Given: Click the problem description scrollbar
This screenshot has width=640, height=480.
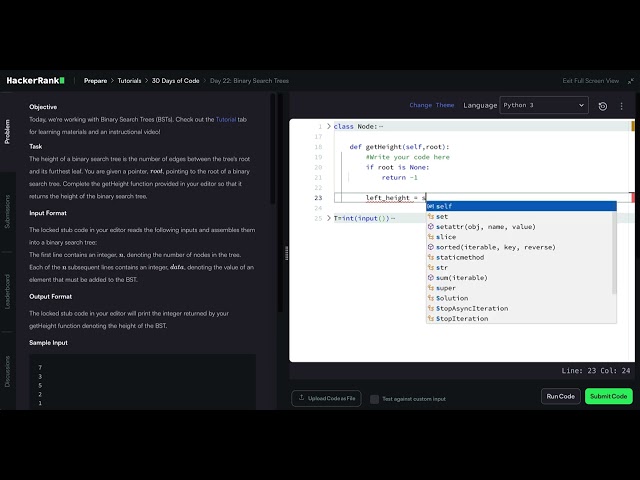Looking at the screenshot, I should click(x=273, y=149).
